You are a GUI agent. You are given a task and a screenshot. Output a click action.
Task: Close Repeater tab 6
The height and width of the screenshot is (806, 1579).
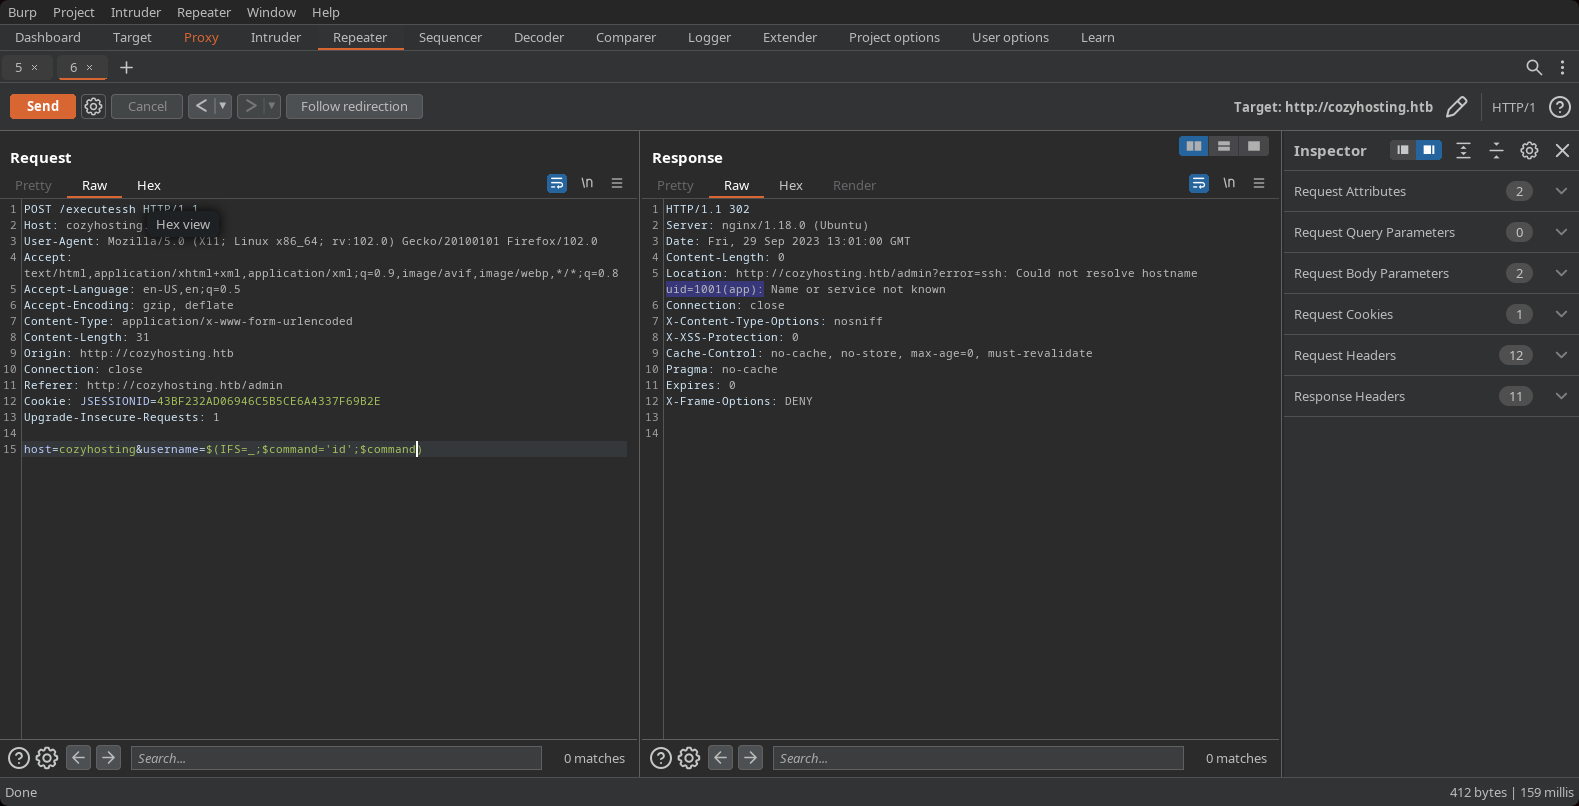[89, 67]
